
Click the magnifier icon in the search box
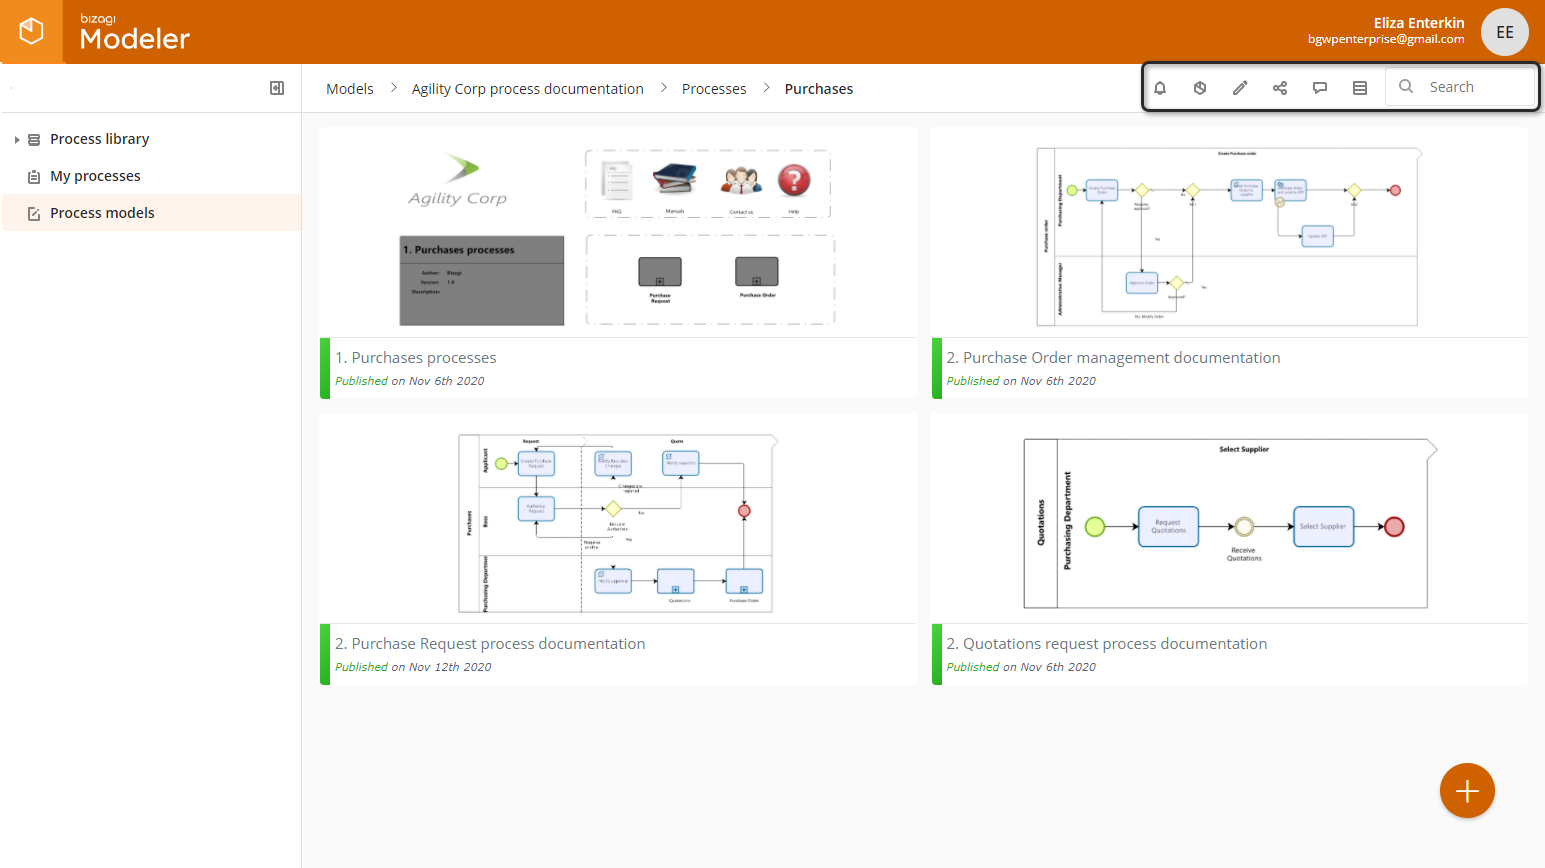[x=1406, y=87]
